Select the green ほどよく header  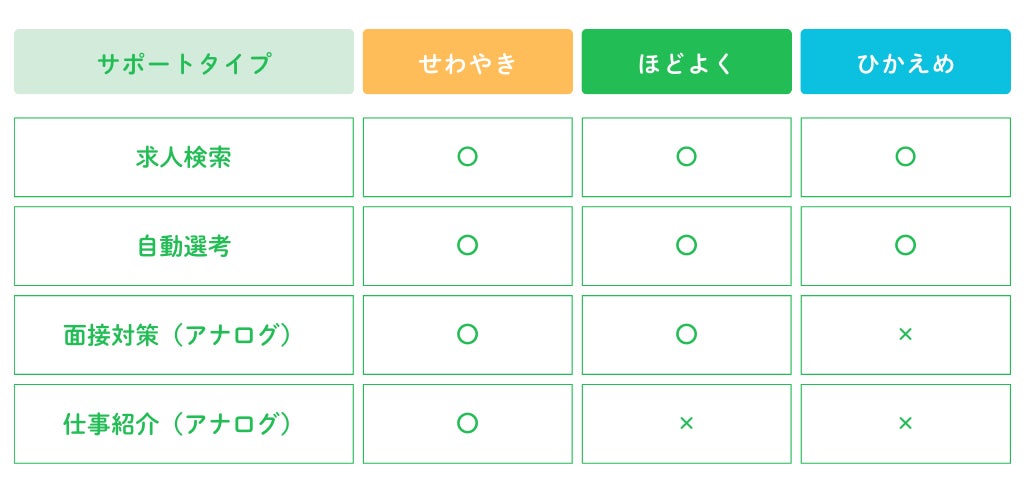[686, 62]
